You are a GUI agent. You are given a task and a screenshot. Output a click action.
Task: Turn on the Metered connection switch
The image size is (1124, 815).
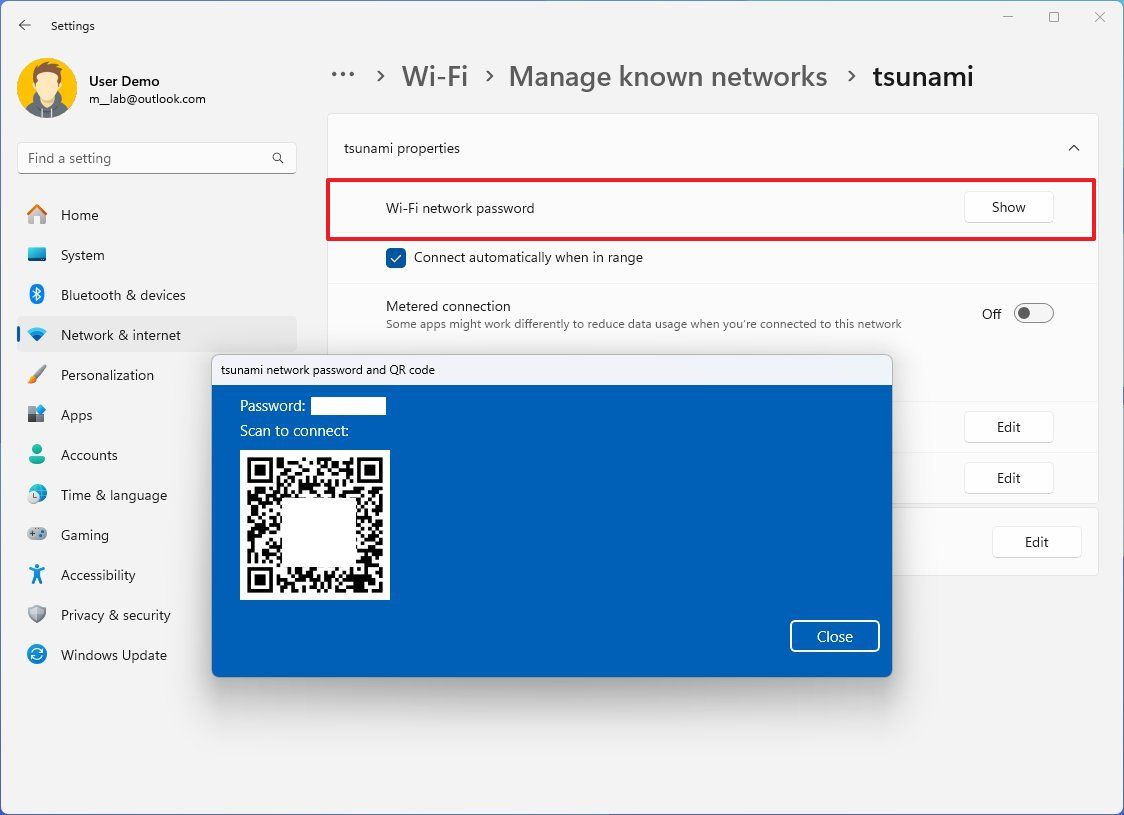pos(1033,313)
